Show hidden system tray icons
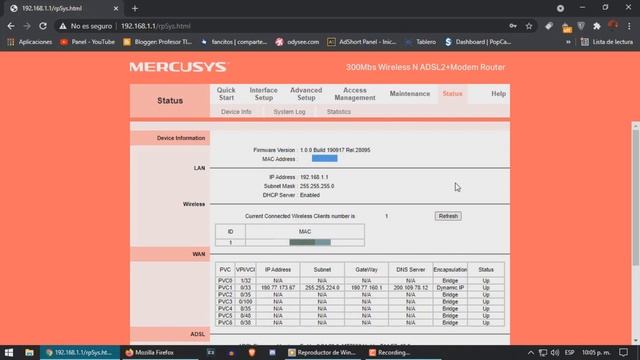The image size is (640, 360). coord(531,353)
